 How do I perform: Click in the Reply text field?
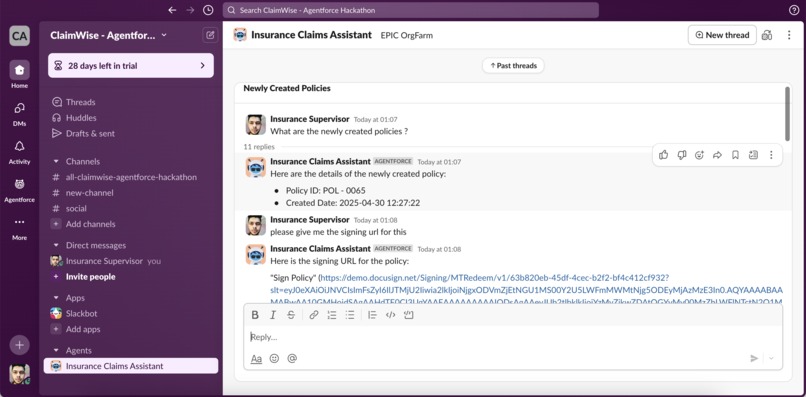[x=513, y=337]
